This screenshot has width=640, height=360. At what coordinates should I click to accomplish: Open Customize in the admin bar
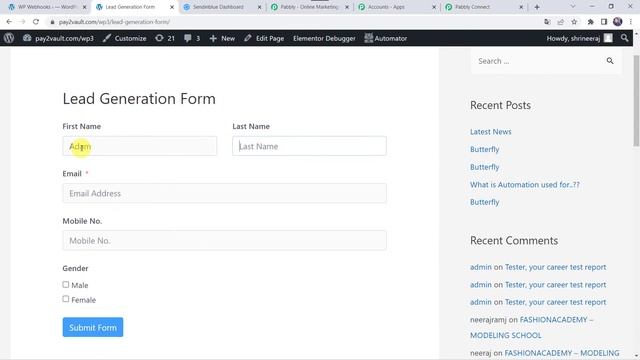tap(124, 38)
